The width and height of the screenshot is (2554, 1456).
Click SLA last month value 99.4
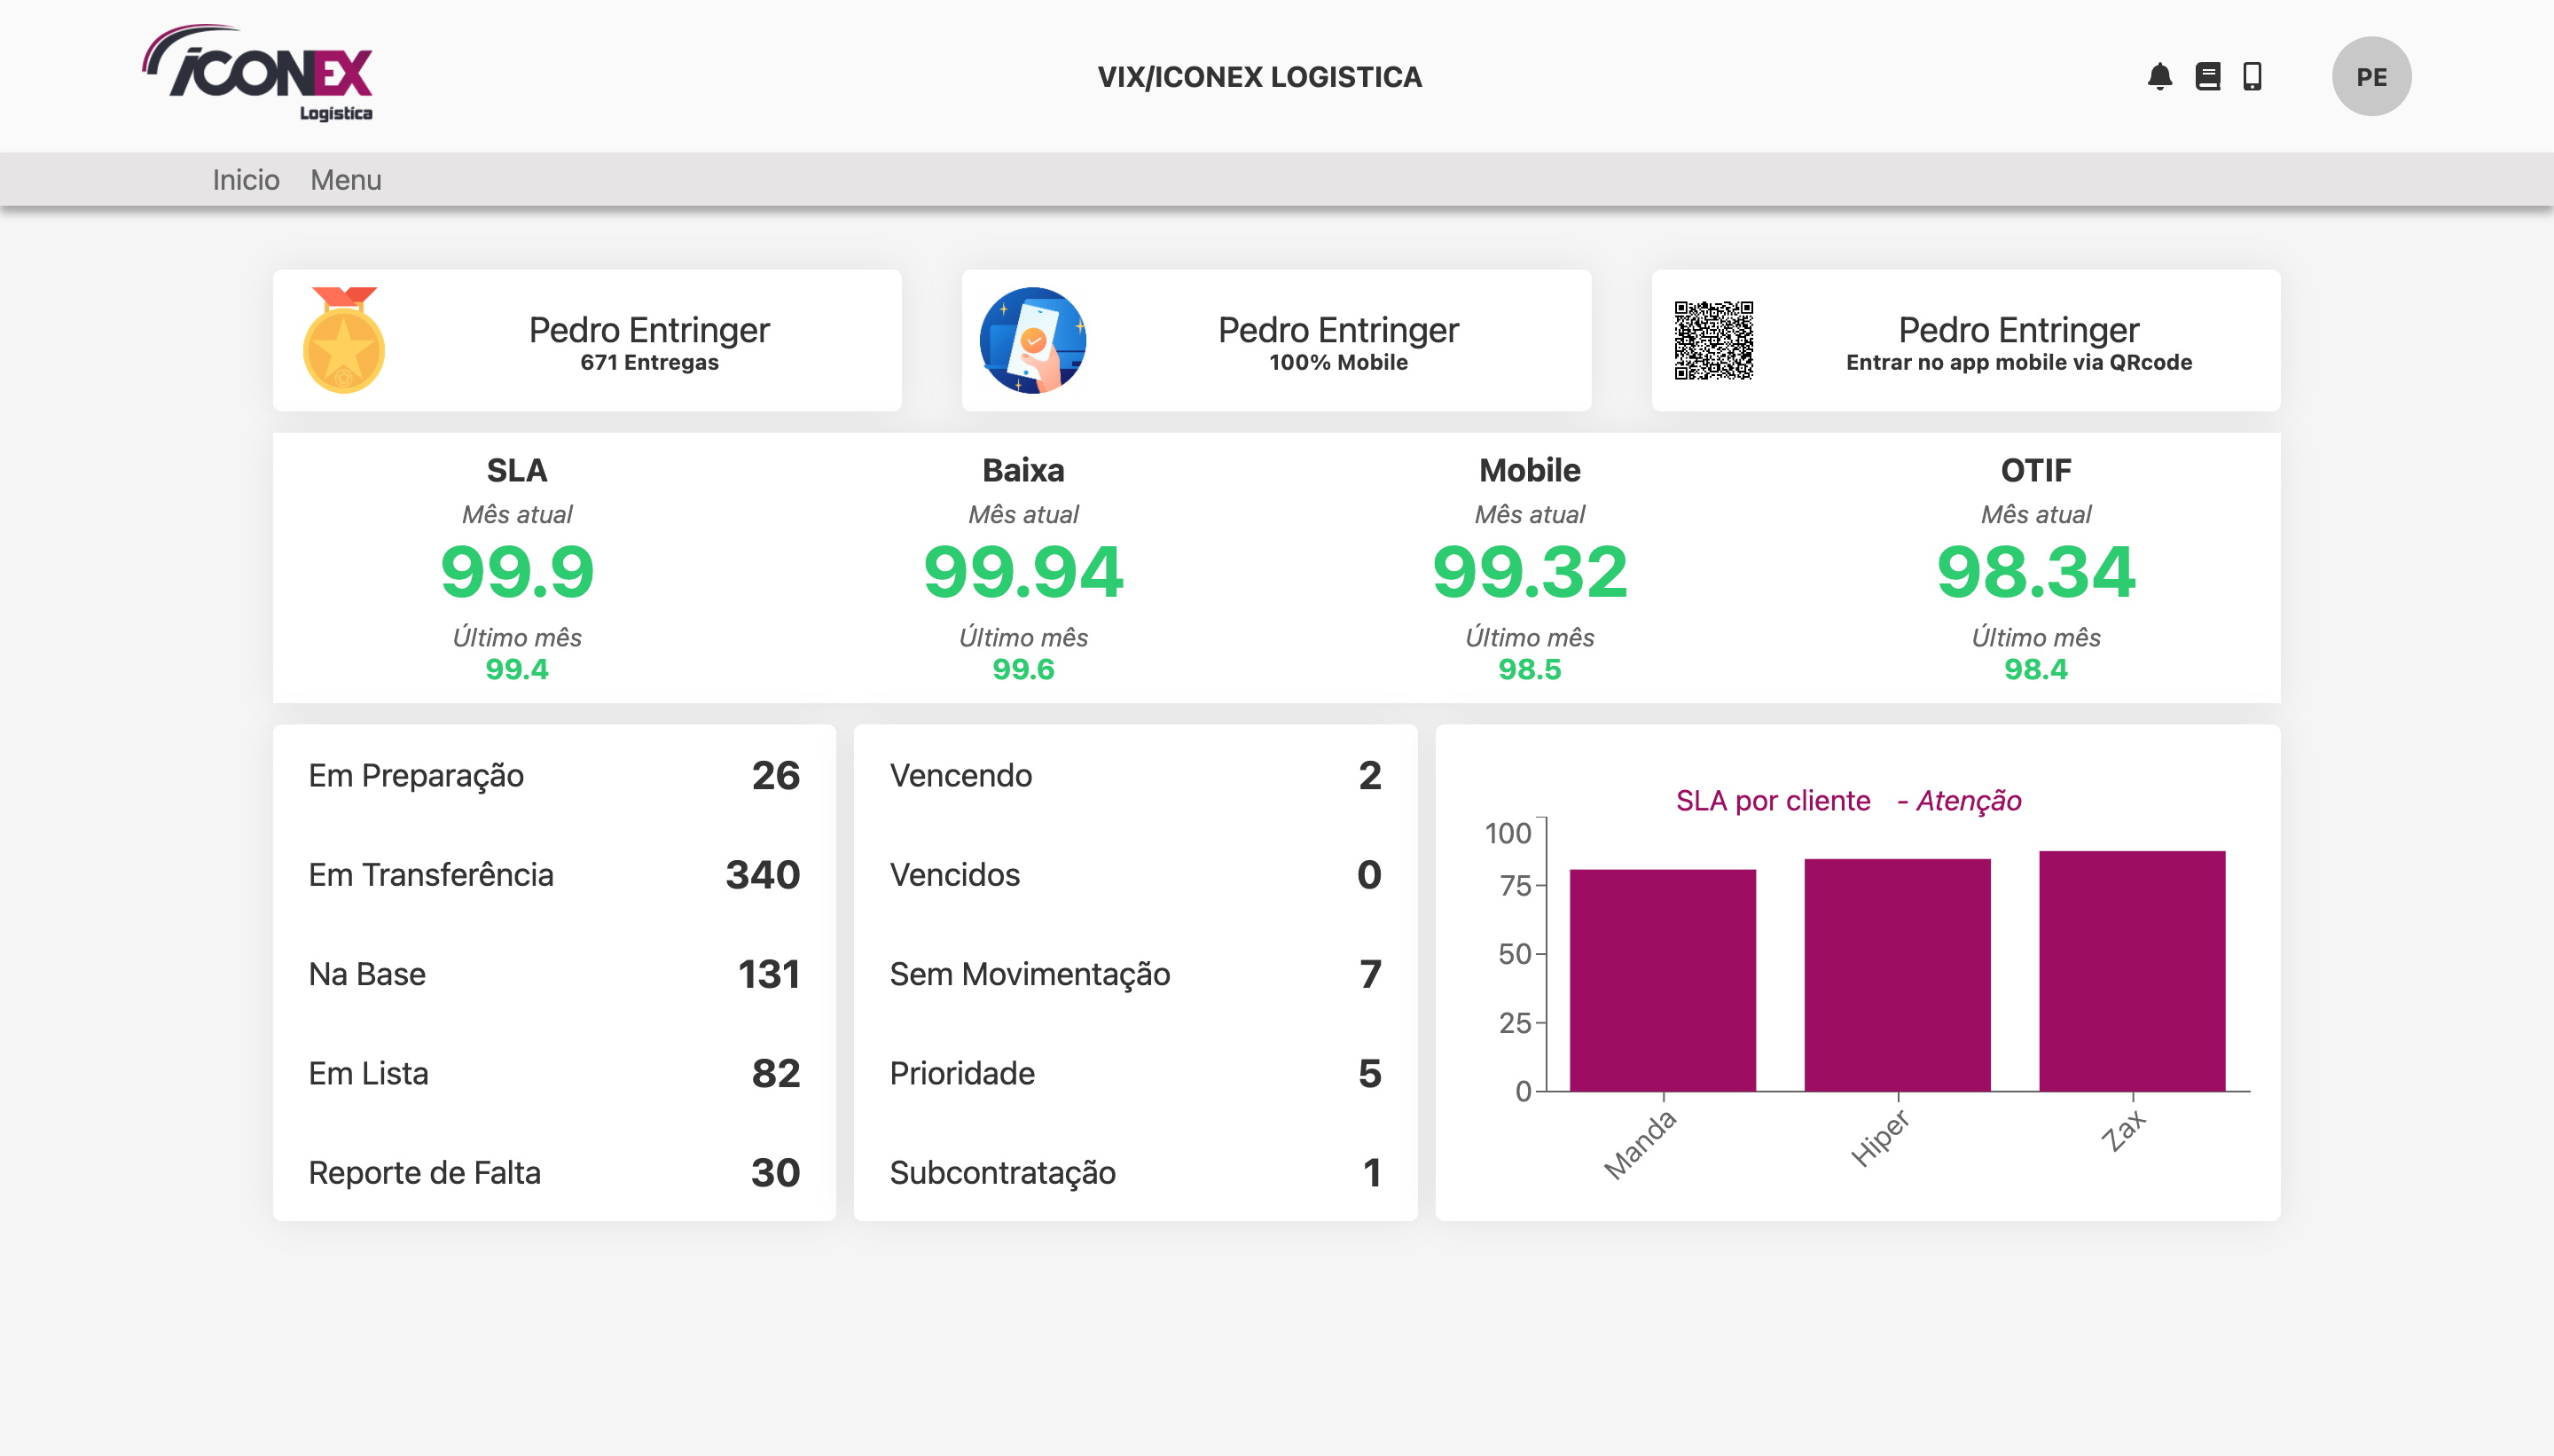point(517,669)
